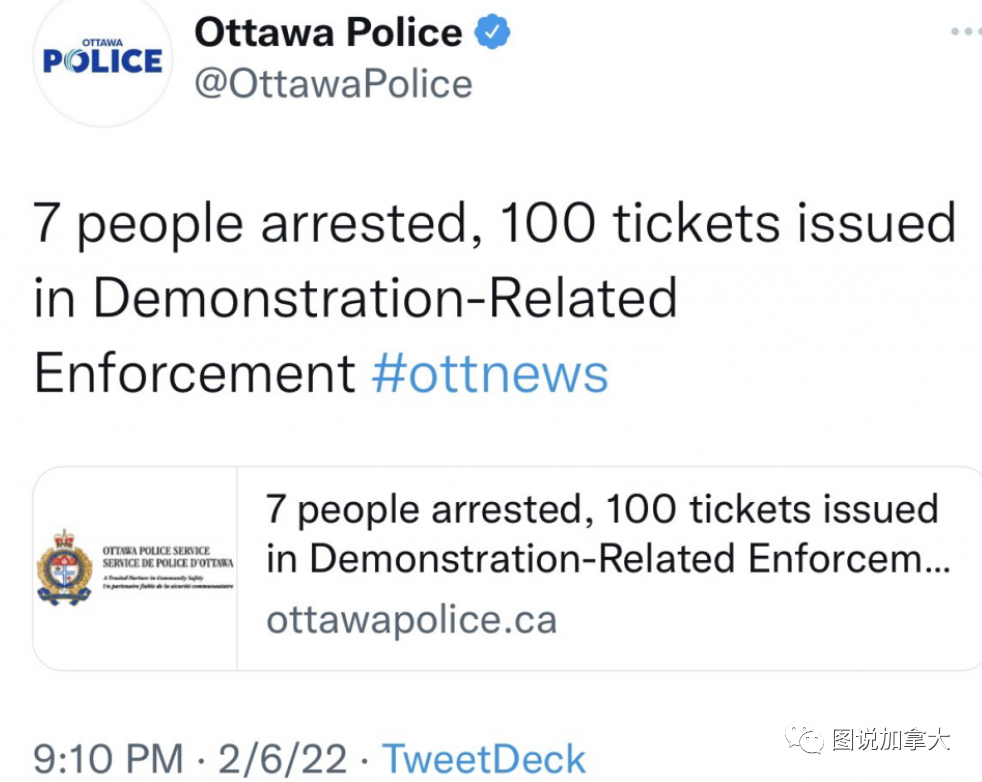Click the blue verified badge

tap(491, 32)
